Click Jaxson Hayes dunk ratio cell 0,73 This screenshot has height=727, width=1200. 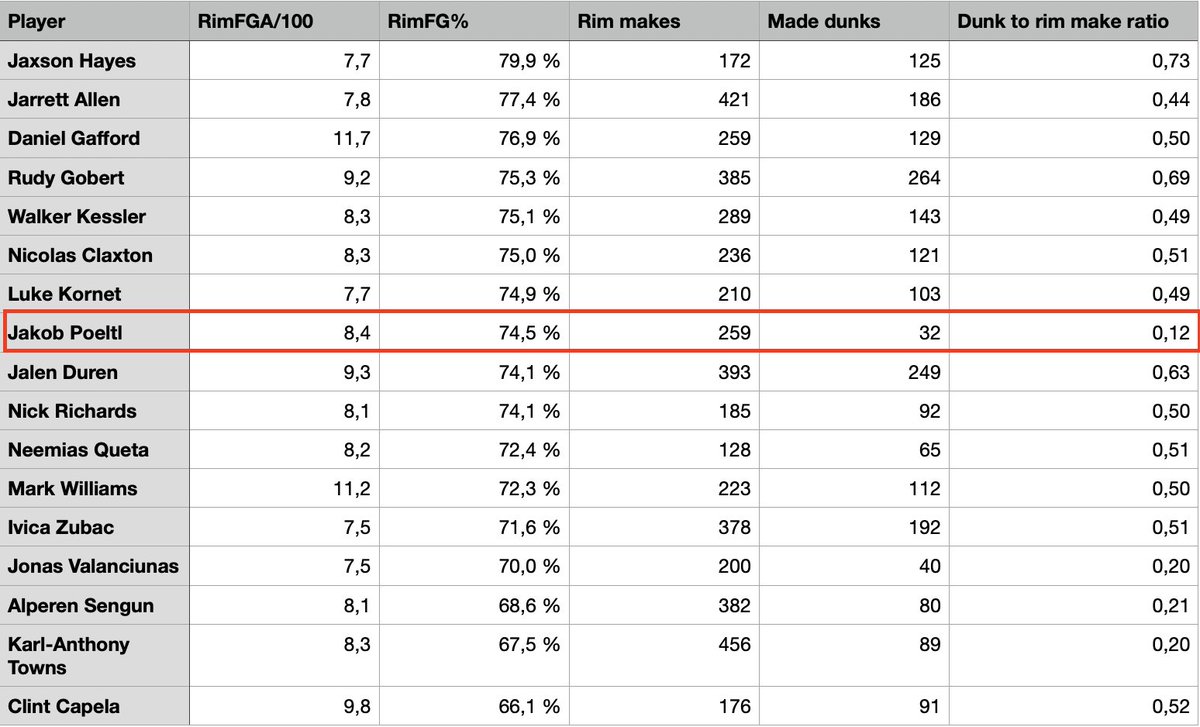[1074, 60]
